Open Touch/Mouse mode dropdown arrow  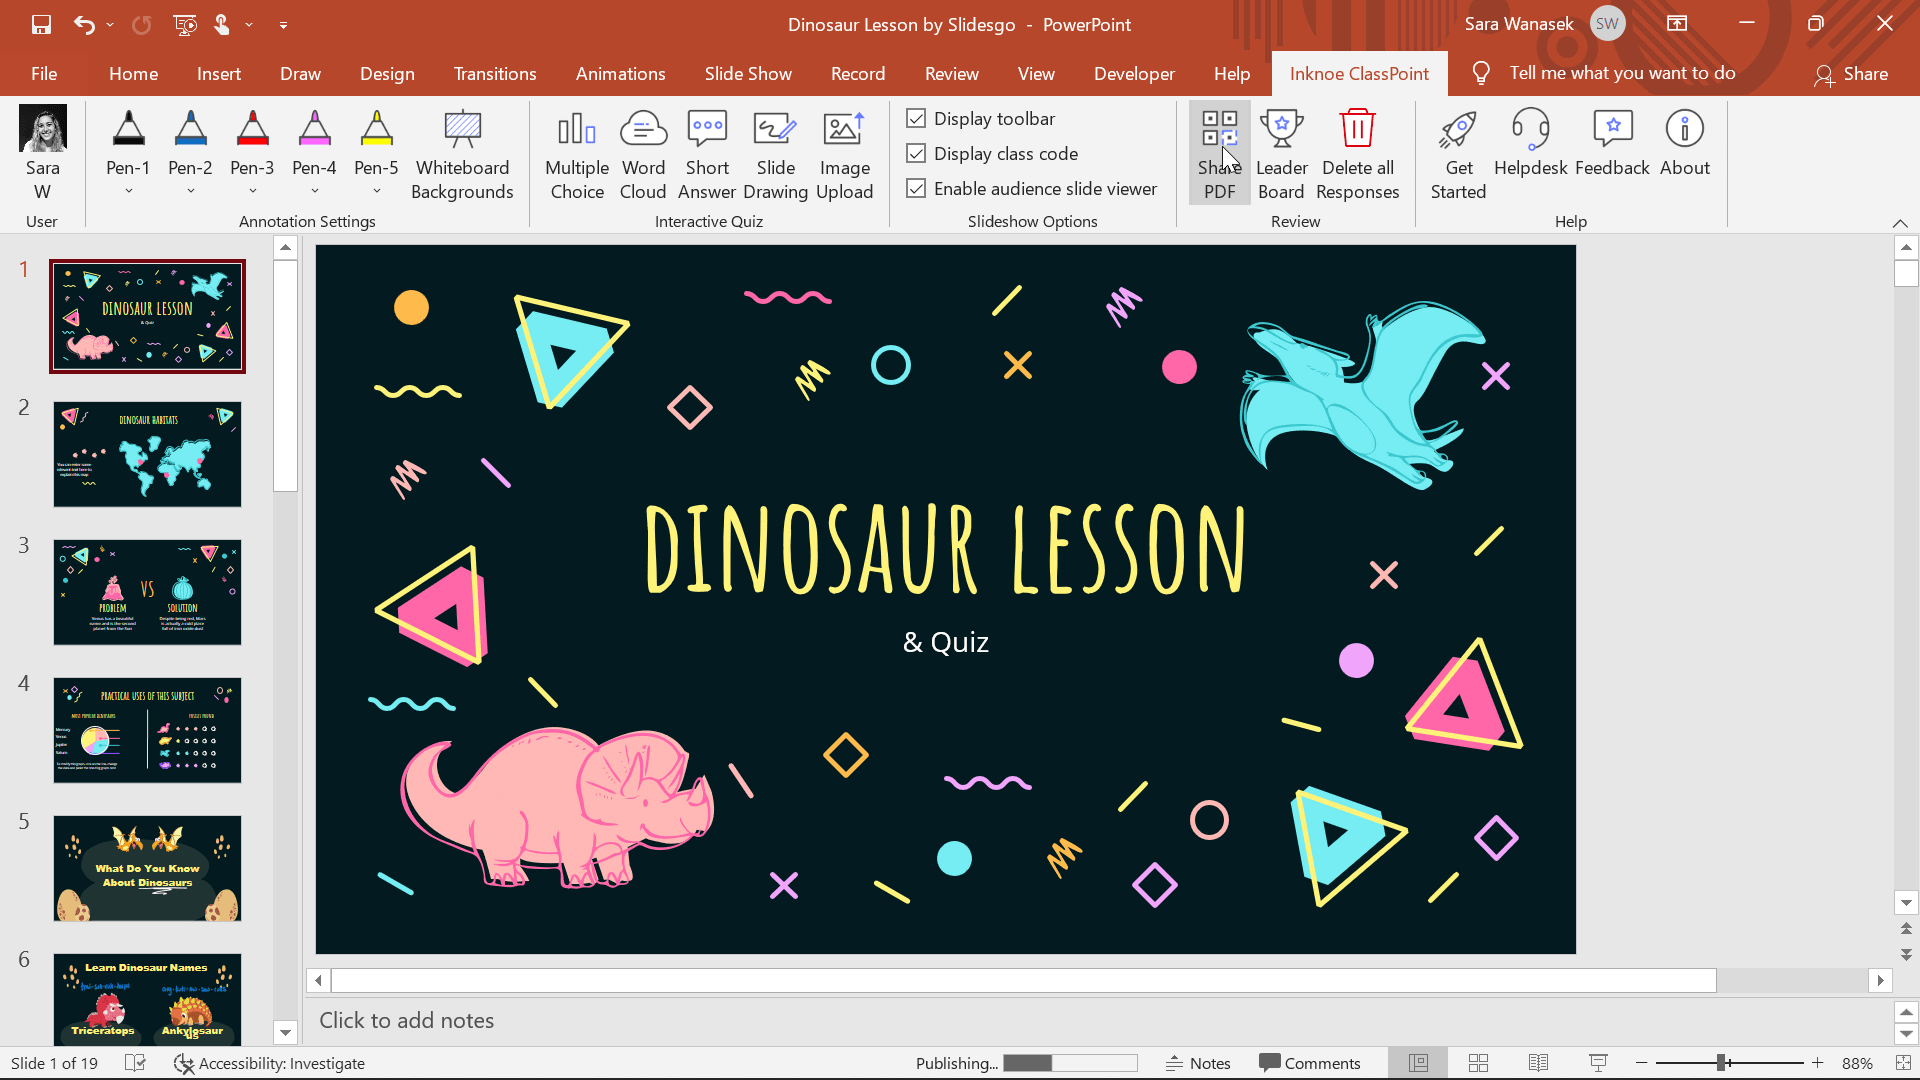click(x=249, y=25)
